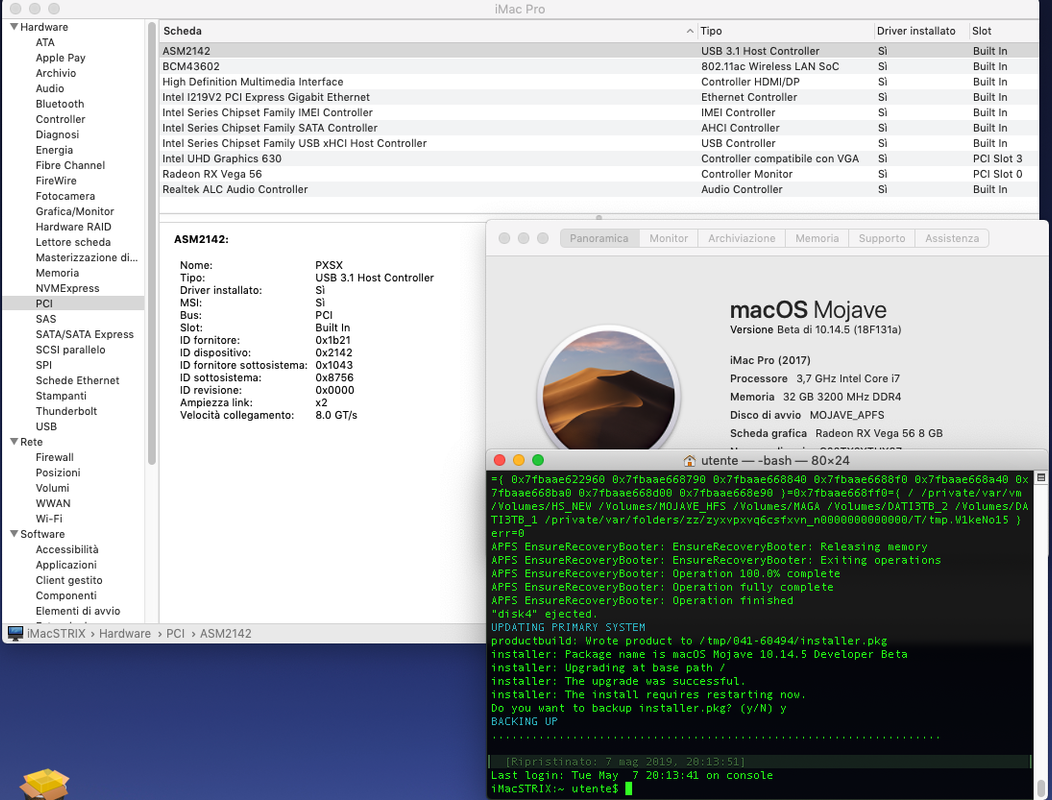Select SATA/SATA Express in sidebar

pyautogui.click(x=85, y=334)
